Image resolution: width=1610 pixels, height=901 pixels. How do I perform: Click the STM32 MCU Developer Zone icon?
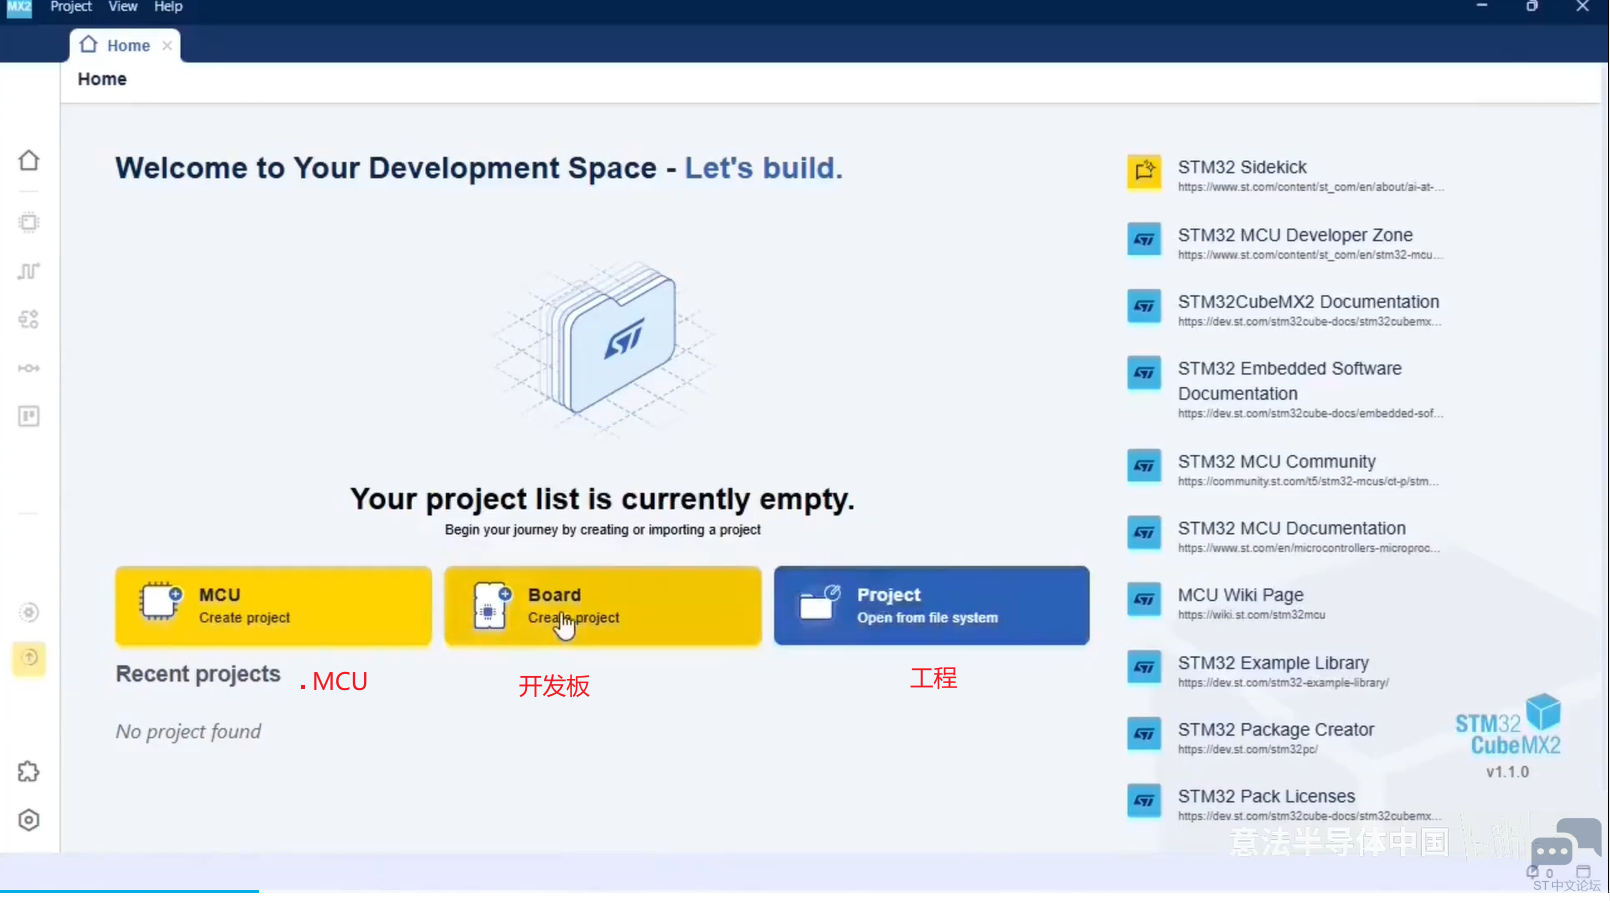pos(1144,239)
